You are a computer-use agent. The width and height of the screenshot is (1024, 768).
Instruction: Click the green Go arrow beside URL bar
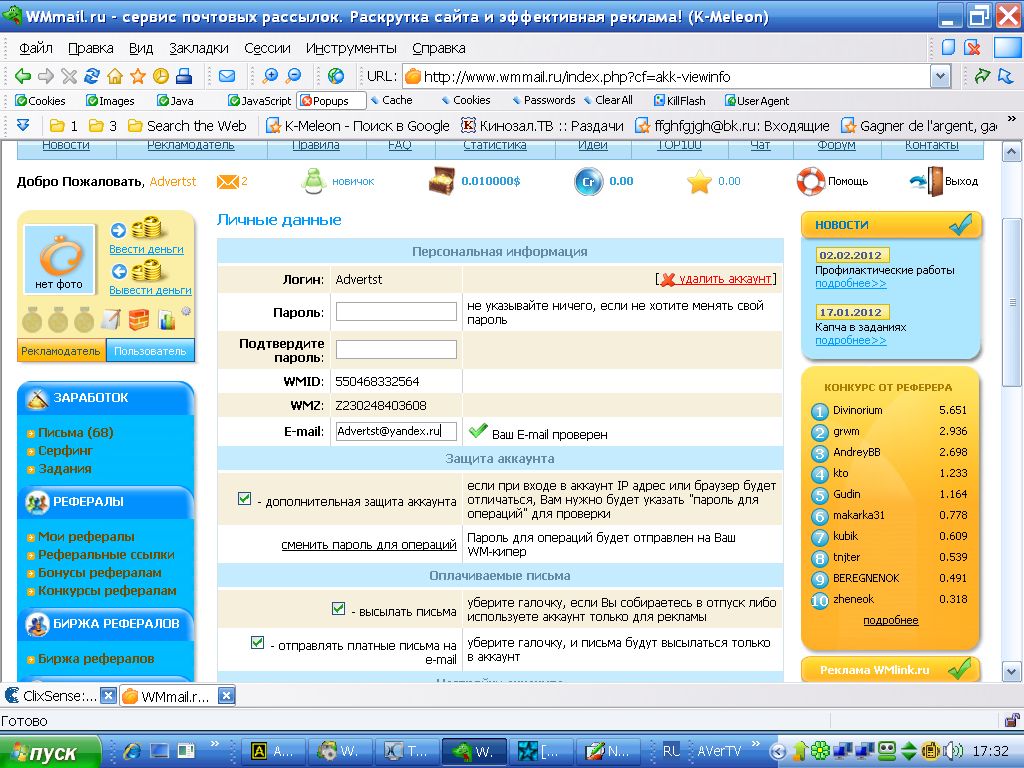[982, 76]
